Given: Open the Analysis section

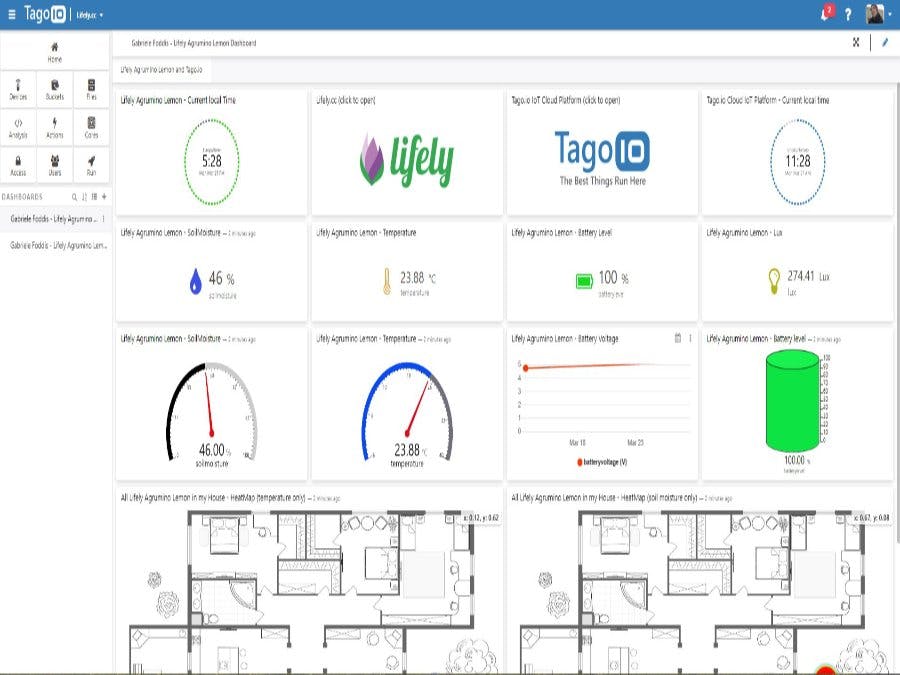Looking at the screenshot, I should (18, 127).
